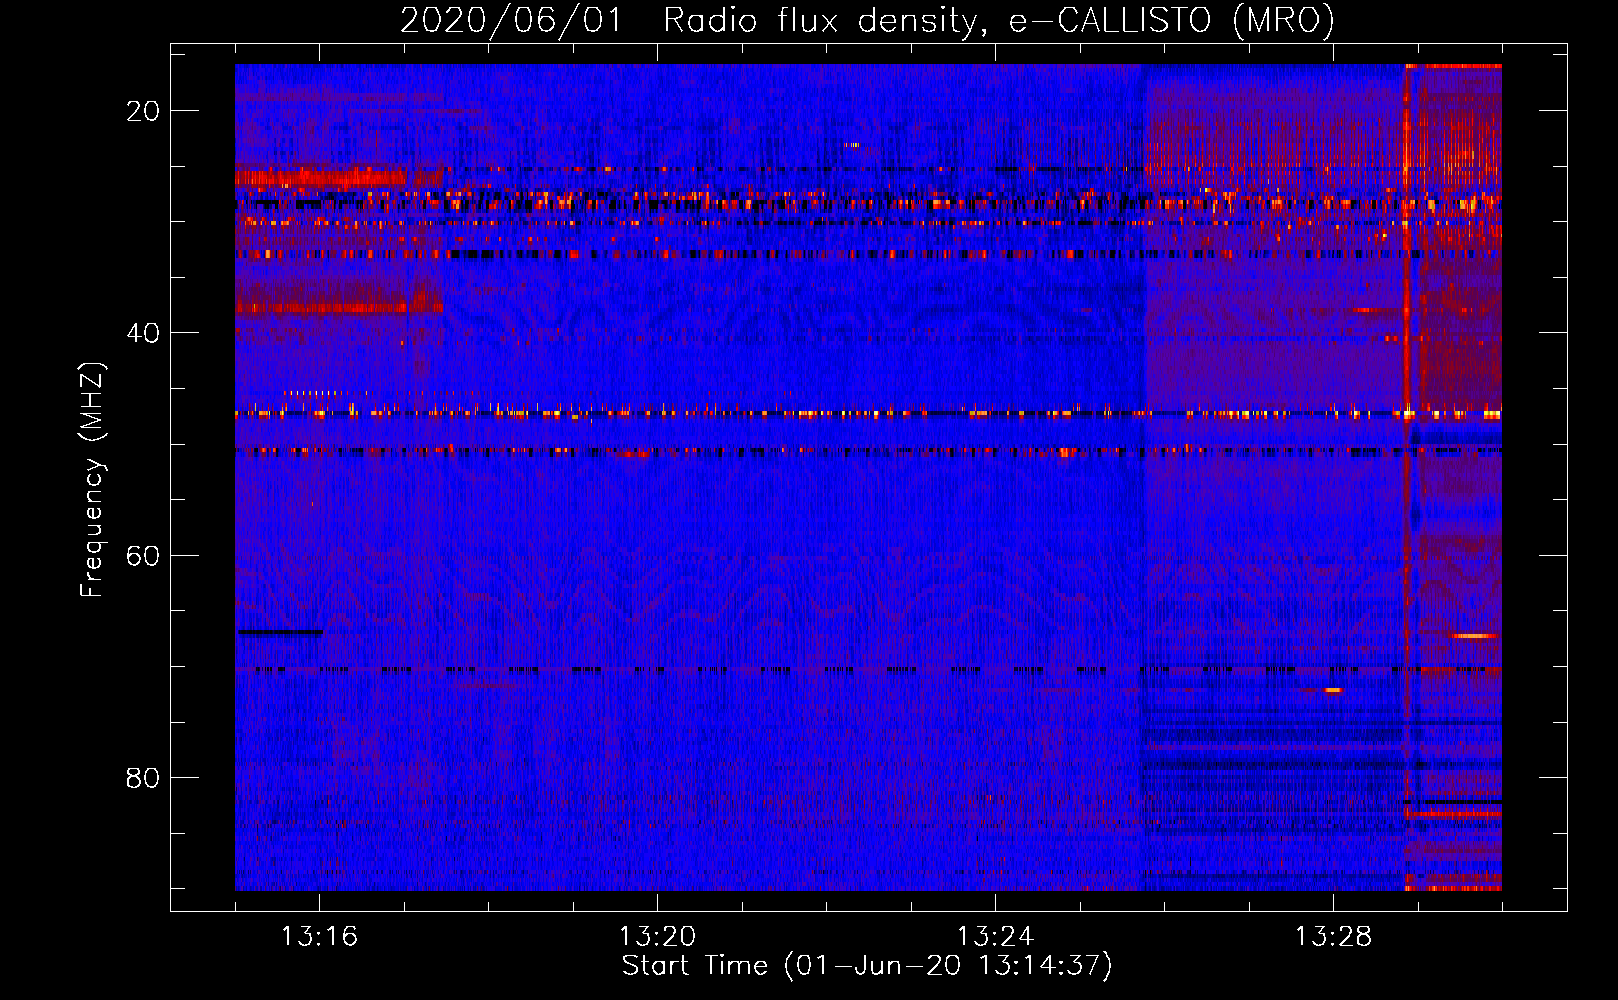
Task: Select the 13:20 time tick label
Action: (657, 937)
